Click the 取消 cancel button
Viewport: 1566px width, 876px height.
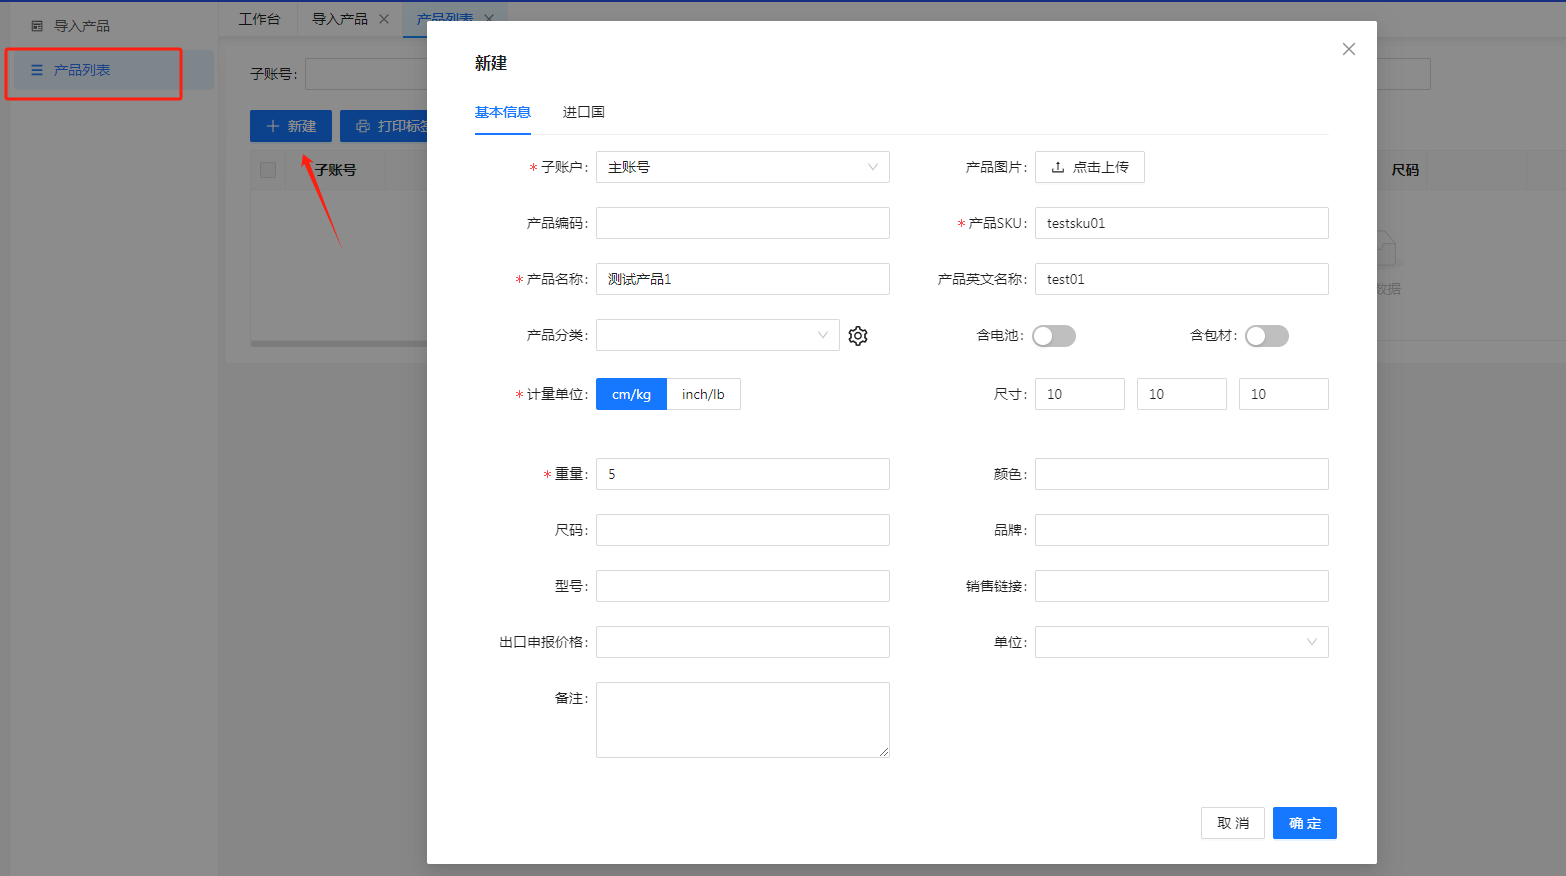point(1233,823)
